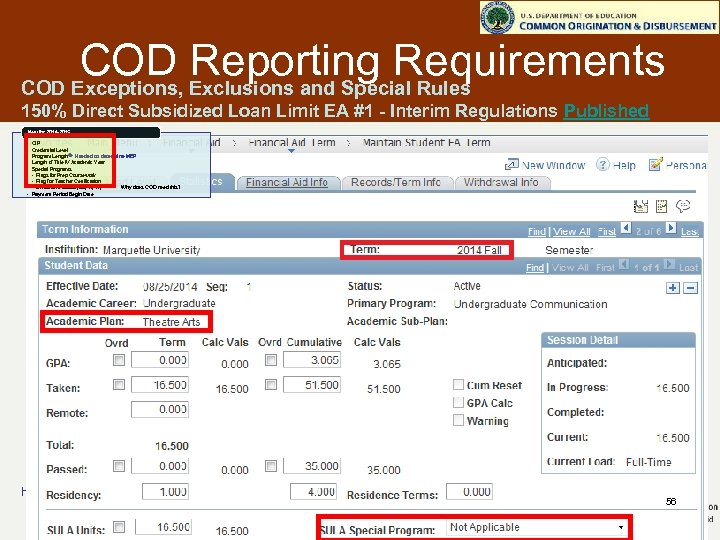
Task: Switch to Records/Term Info tab
Action: coord(396,183)
